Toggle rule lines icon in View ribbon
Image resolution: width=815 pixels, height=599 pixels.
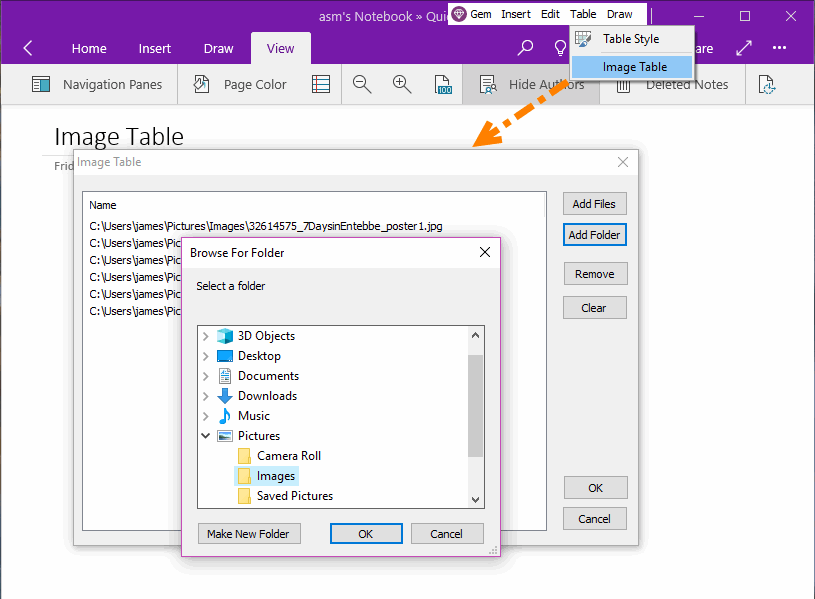coord(321,85)
